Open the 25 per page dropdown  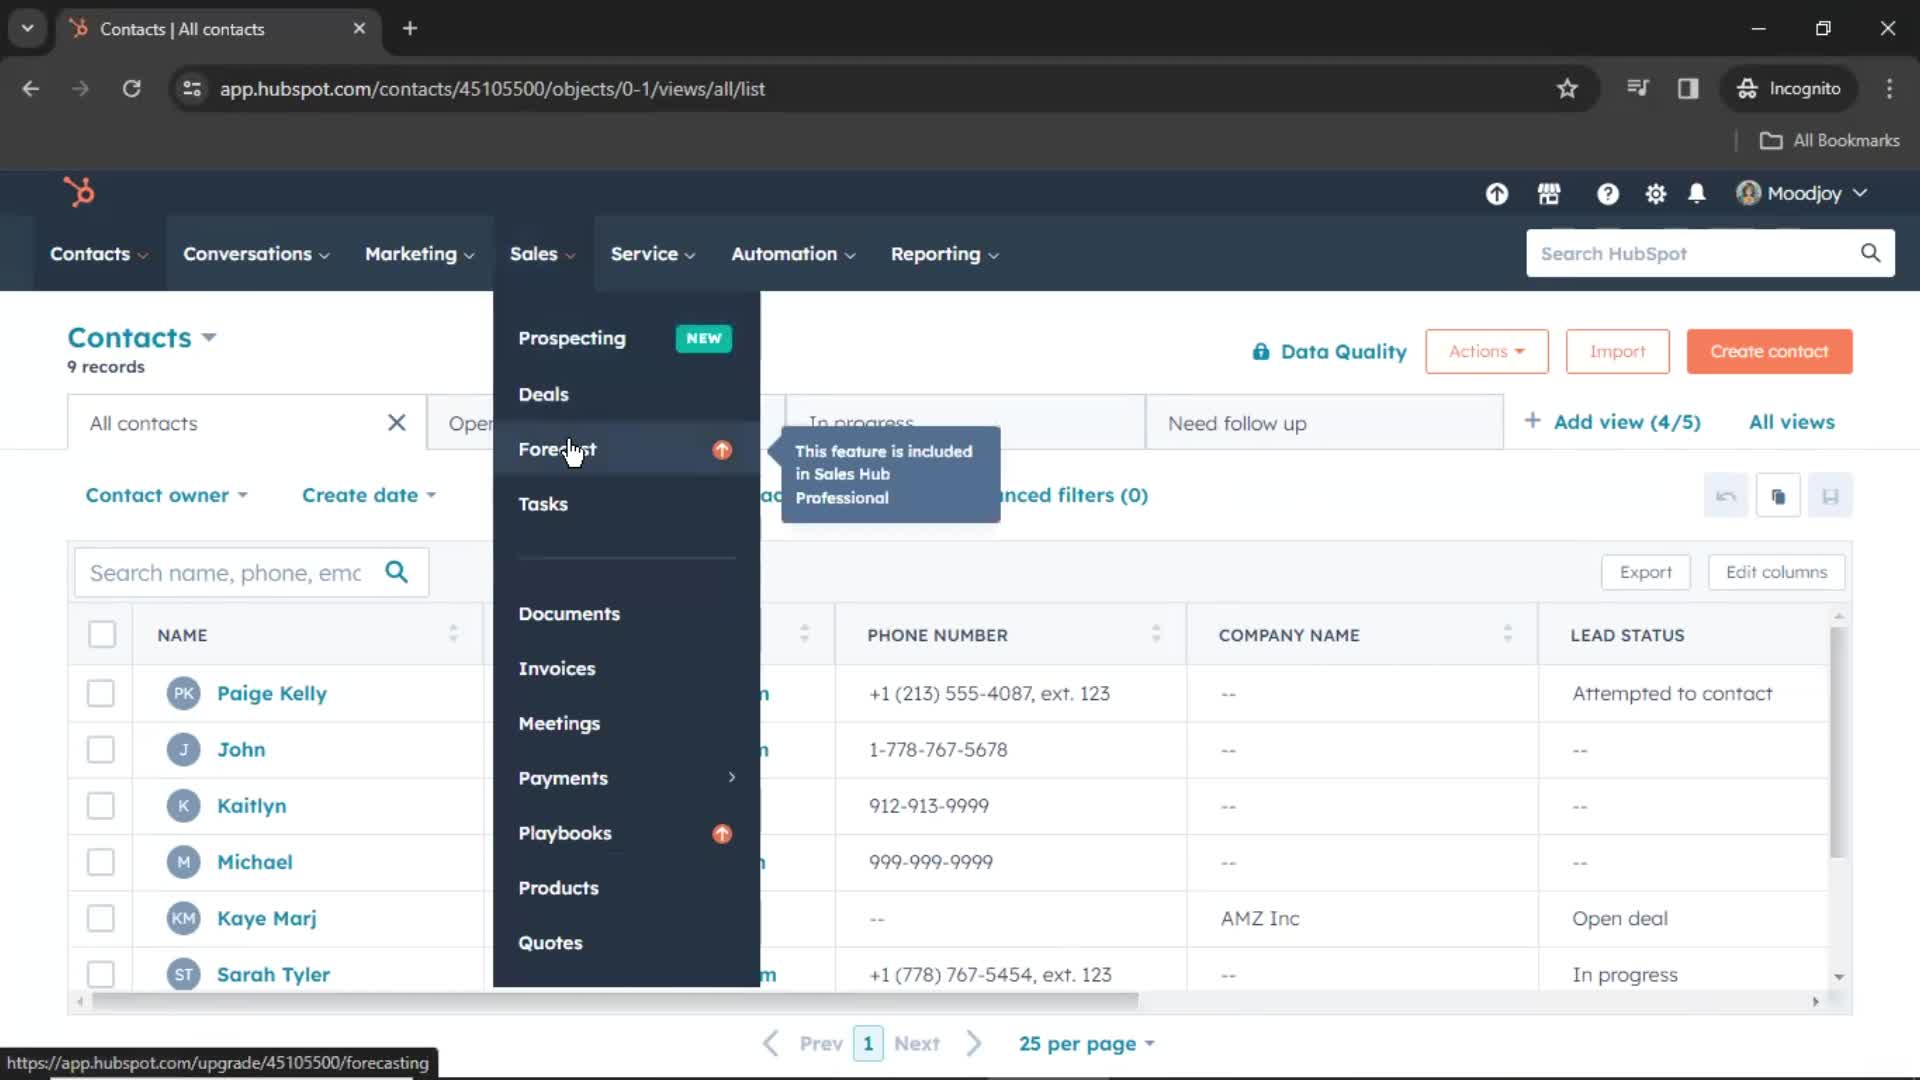(x=1087, y=1044)
